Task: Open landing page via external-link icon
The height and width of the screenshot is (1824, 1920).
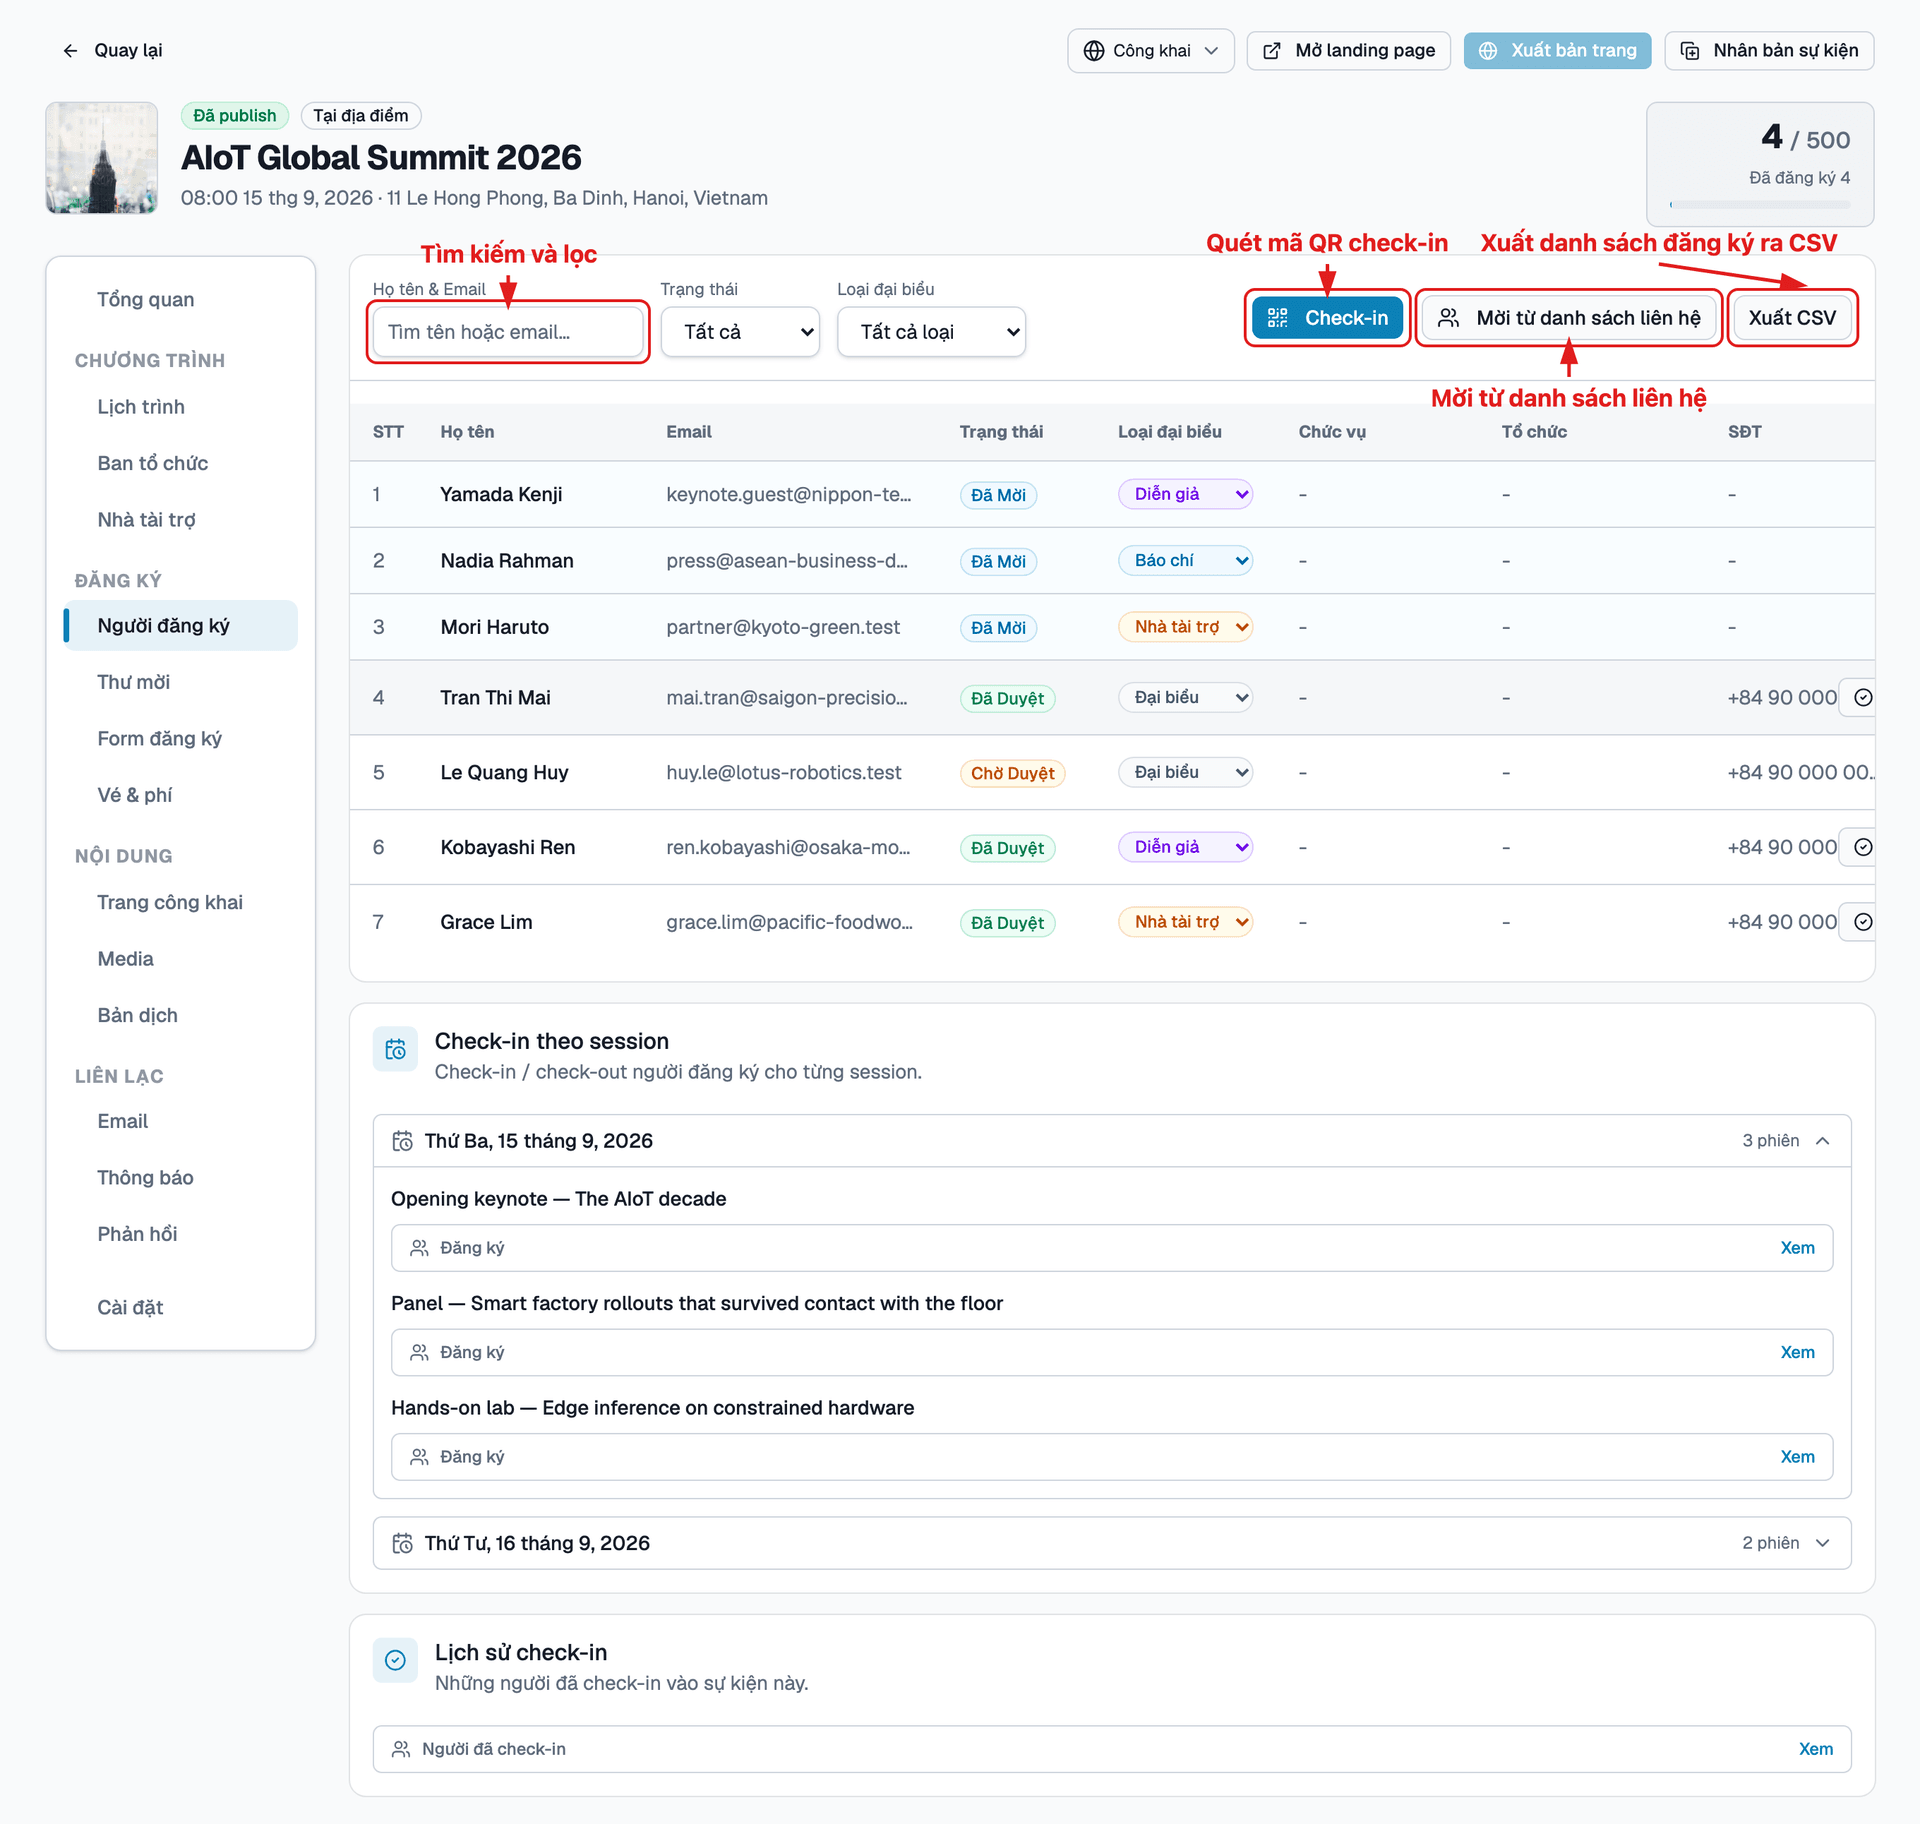Action: (x=1272, y=51)
